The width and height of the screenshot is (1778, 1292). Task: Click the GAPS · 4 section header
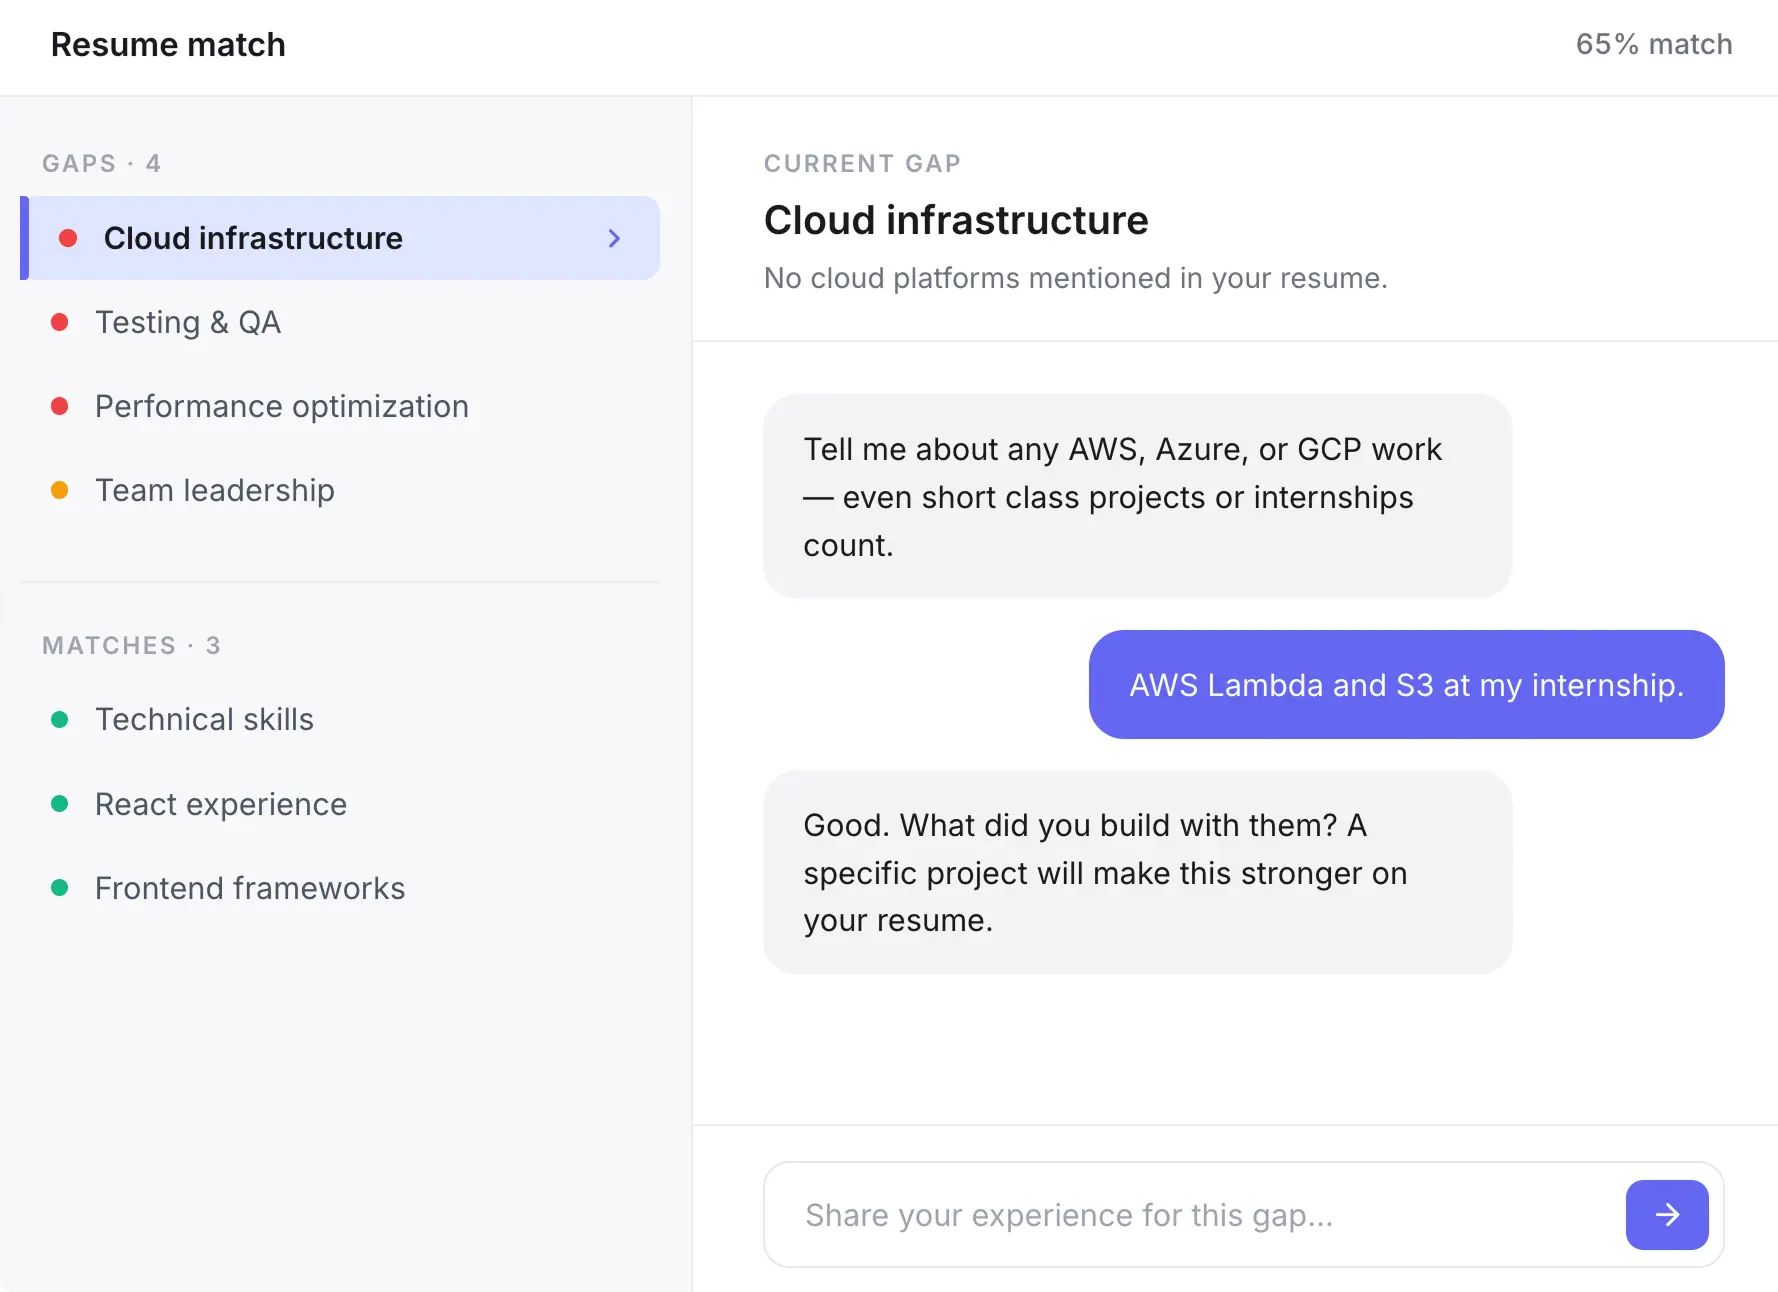(101, 163)
